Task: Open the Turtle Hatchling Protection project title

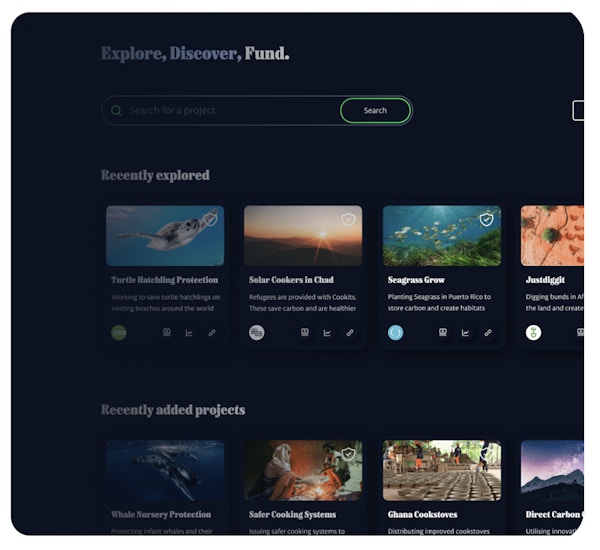Action: pyautogui.click(x=165, y=280)
